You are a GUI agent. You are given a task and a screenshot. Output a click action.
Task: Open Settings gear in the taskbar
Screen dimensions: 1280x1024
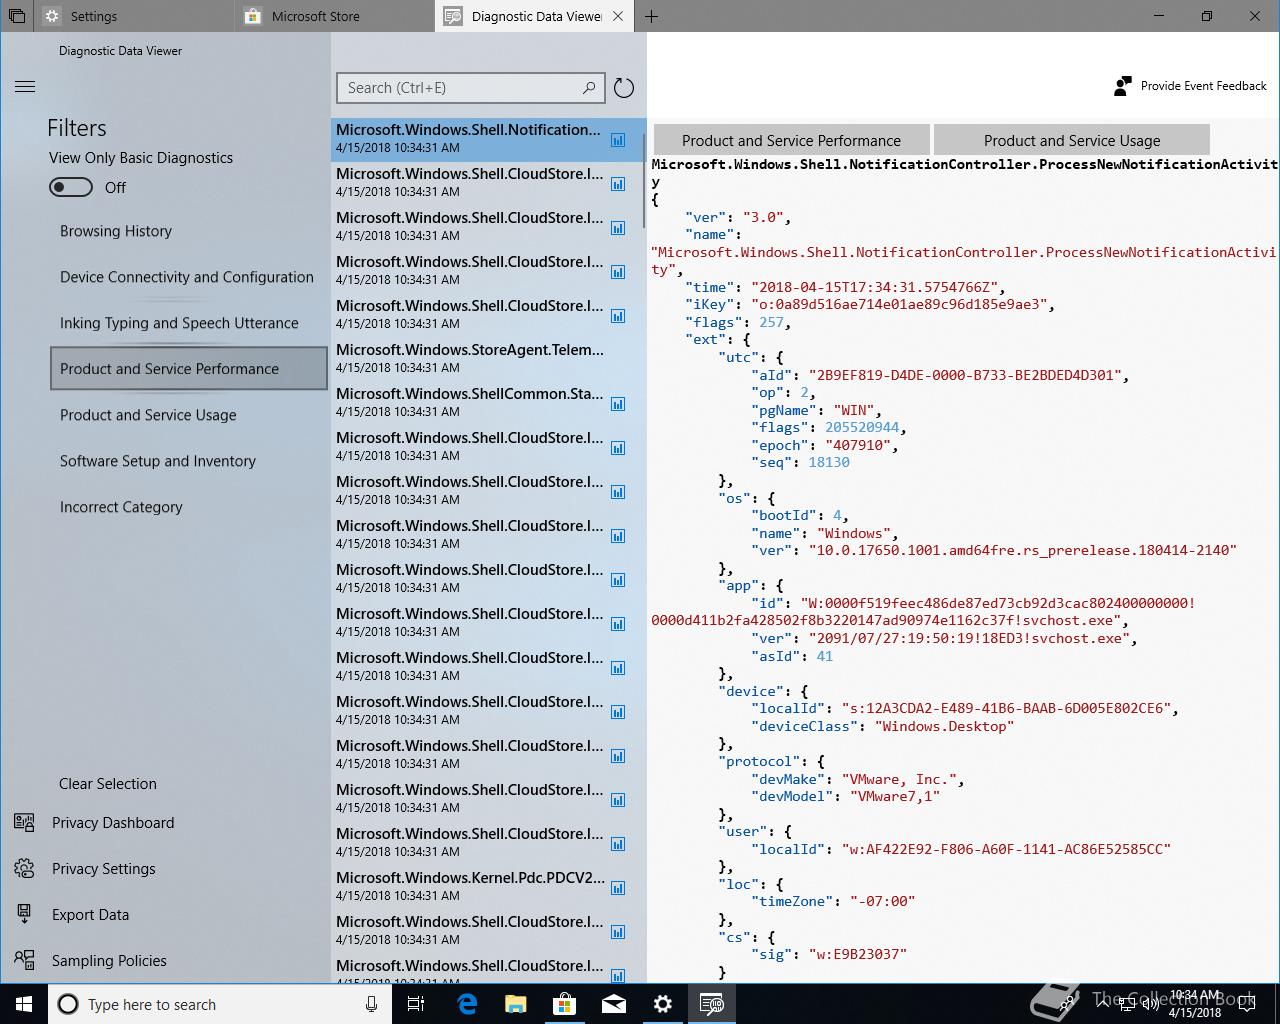[x=663, y=1004]
